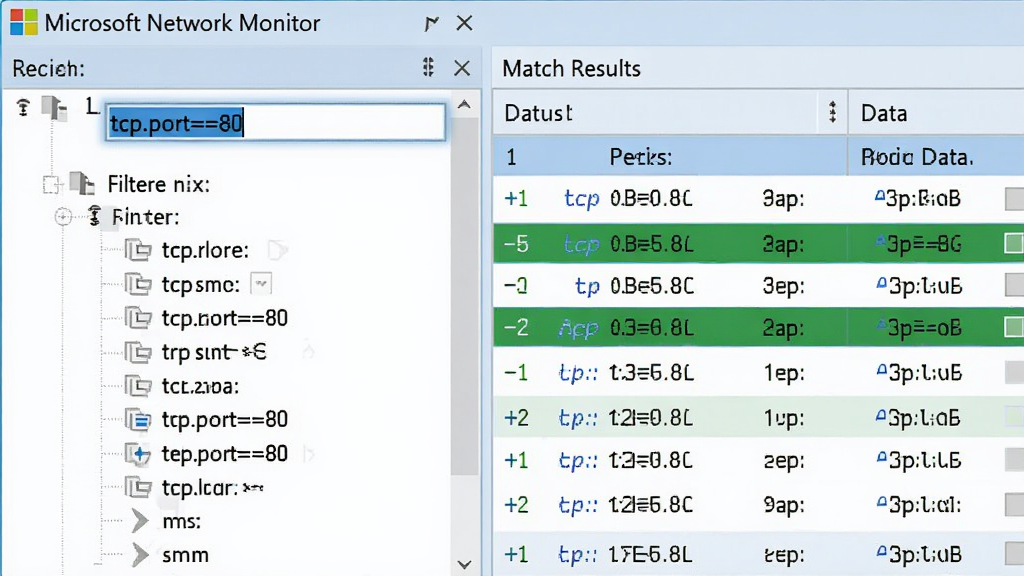Toggle checkbox on the tp 3ep row
This screenshot has width=1024, height=576.
1014,285
